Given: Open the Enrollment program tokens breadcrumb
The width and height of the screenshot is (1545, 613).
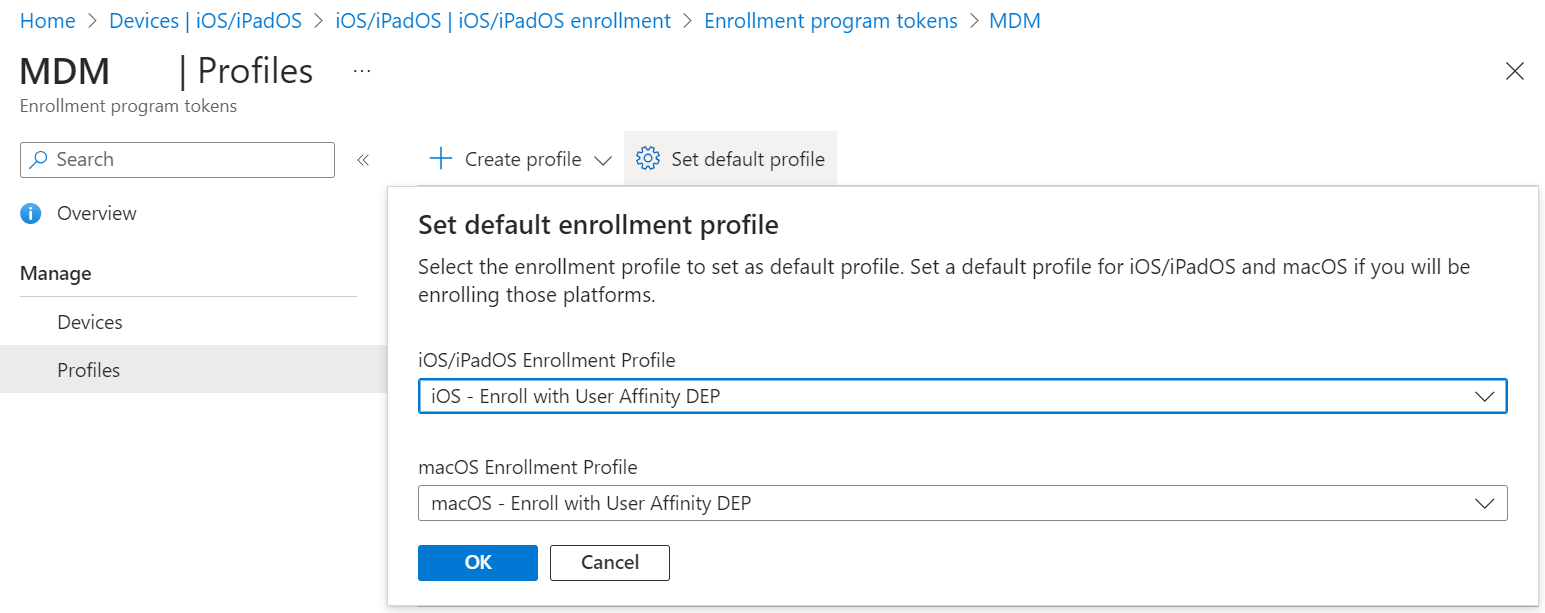Looking at the screenshot, I should click(830, 21).
